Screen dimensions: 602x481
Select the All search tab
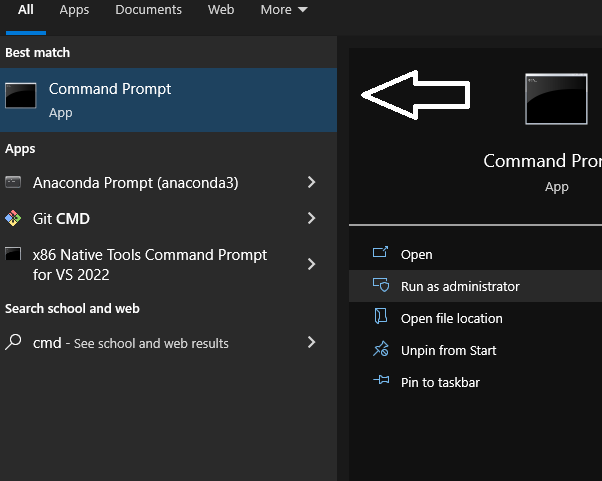[26, 10]
